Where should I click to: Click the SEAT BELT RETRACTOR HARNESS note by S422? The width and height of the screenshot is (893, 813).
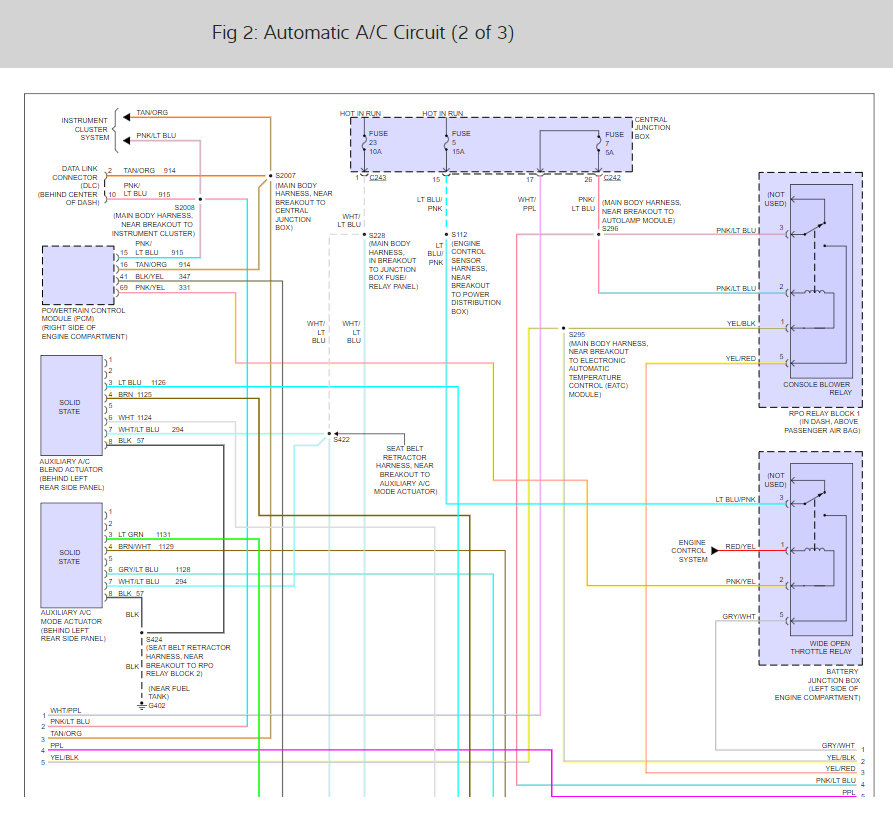pyautogui.click(x=405, y=470)
